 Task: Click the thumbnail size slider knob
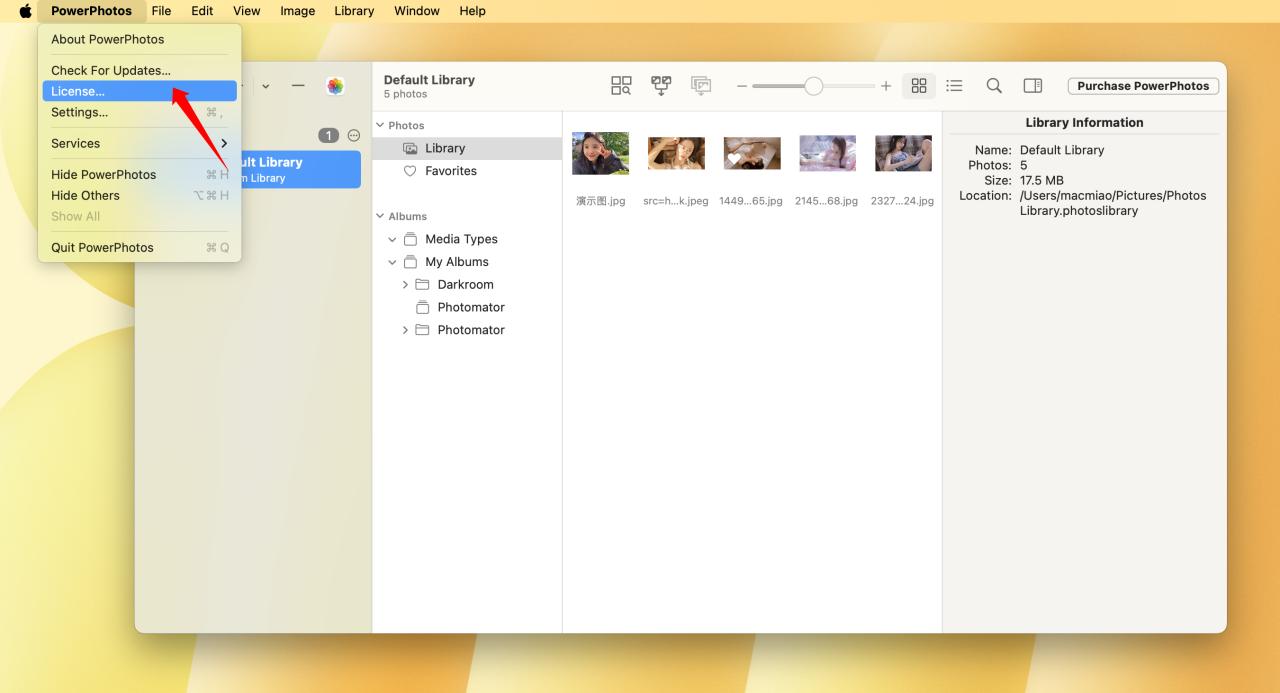point(814,87)
